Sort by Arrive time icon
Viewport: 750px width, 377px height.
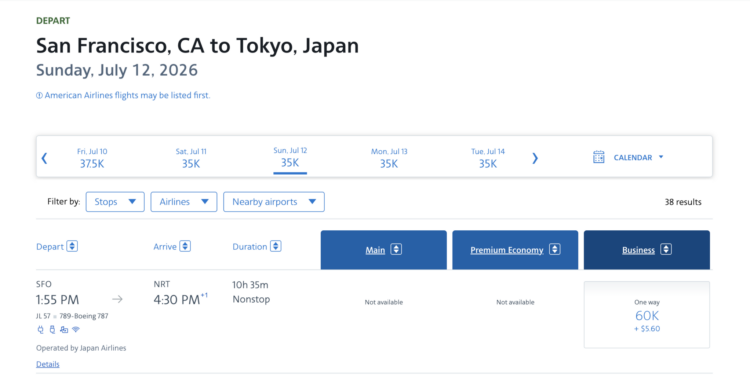coord(185,246)
